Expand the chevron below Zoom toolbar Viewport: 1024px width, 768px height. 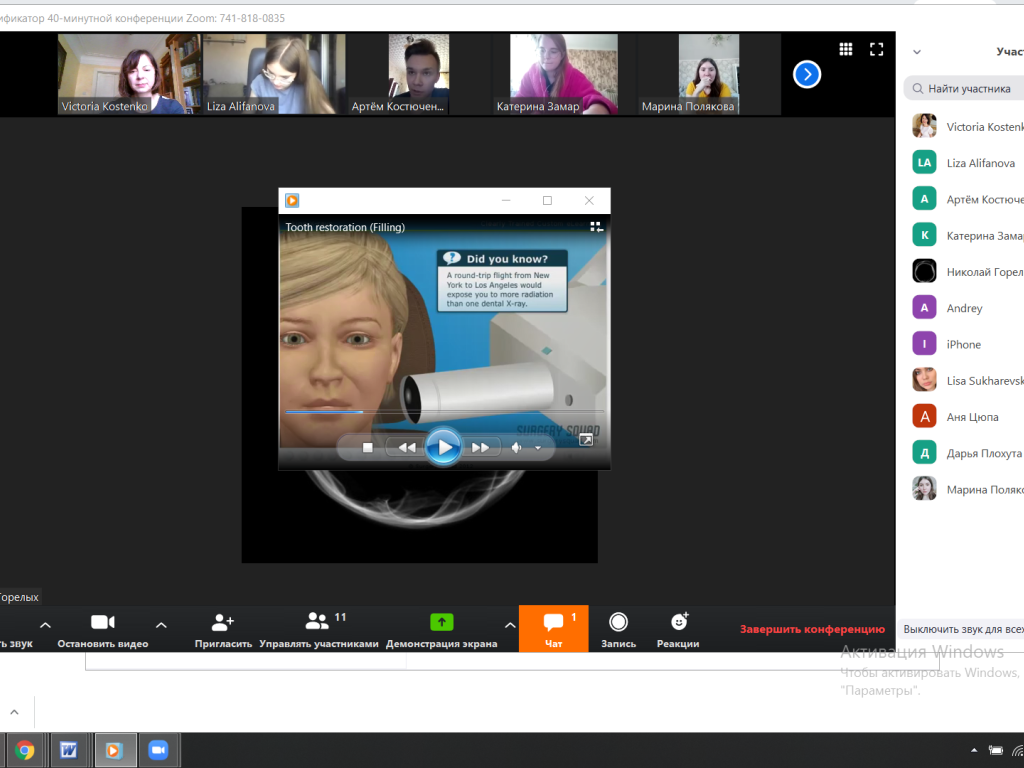[x=14, y=712]
